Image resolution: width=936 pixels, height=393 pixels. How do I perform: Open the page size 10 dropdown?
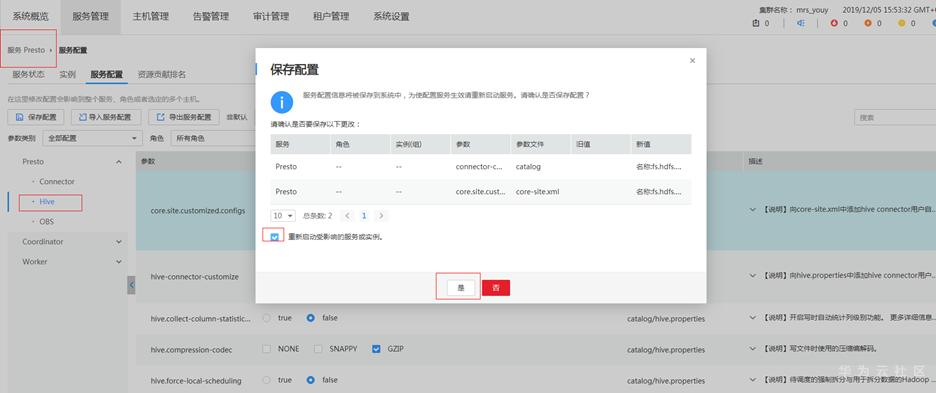284,216
